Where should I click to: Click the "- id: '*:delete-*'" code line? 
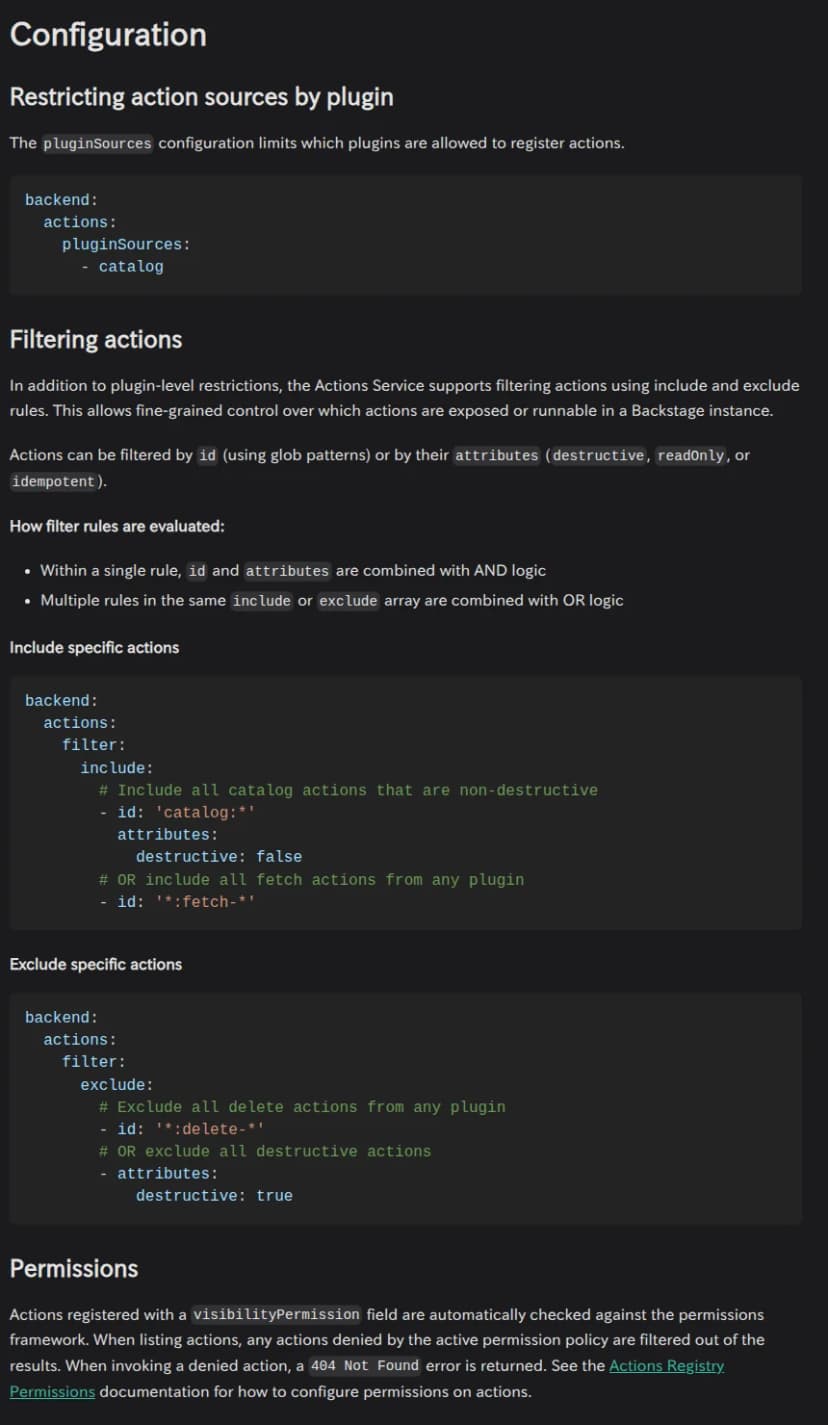[x=182, y=1130]
